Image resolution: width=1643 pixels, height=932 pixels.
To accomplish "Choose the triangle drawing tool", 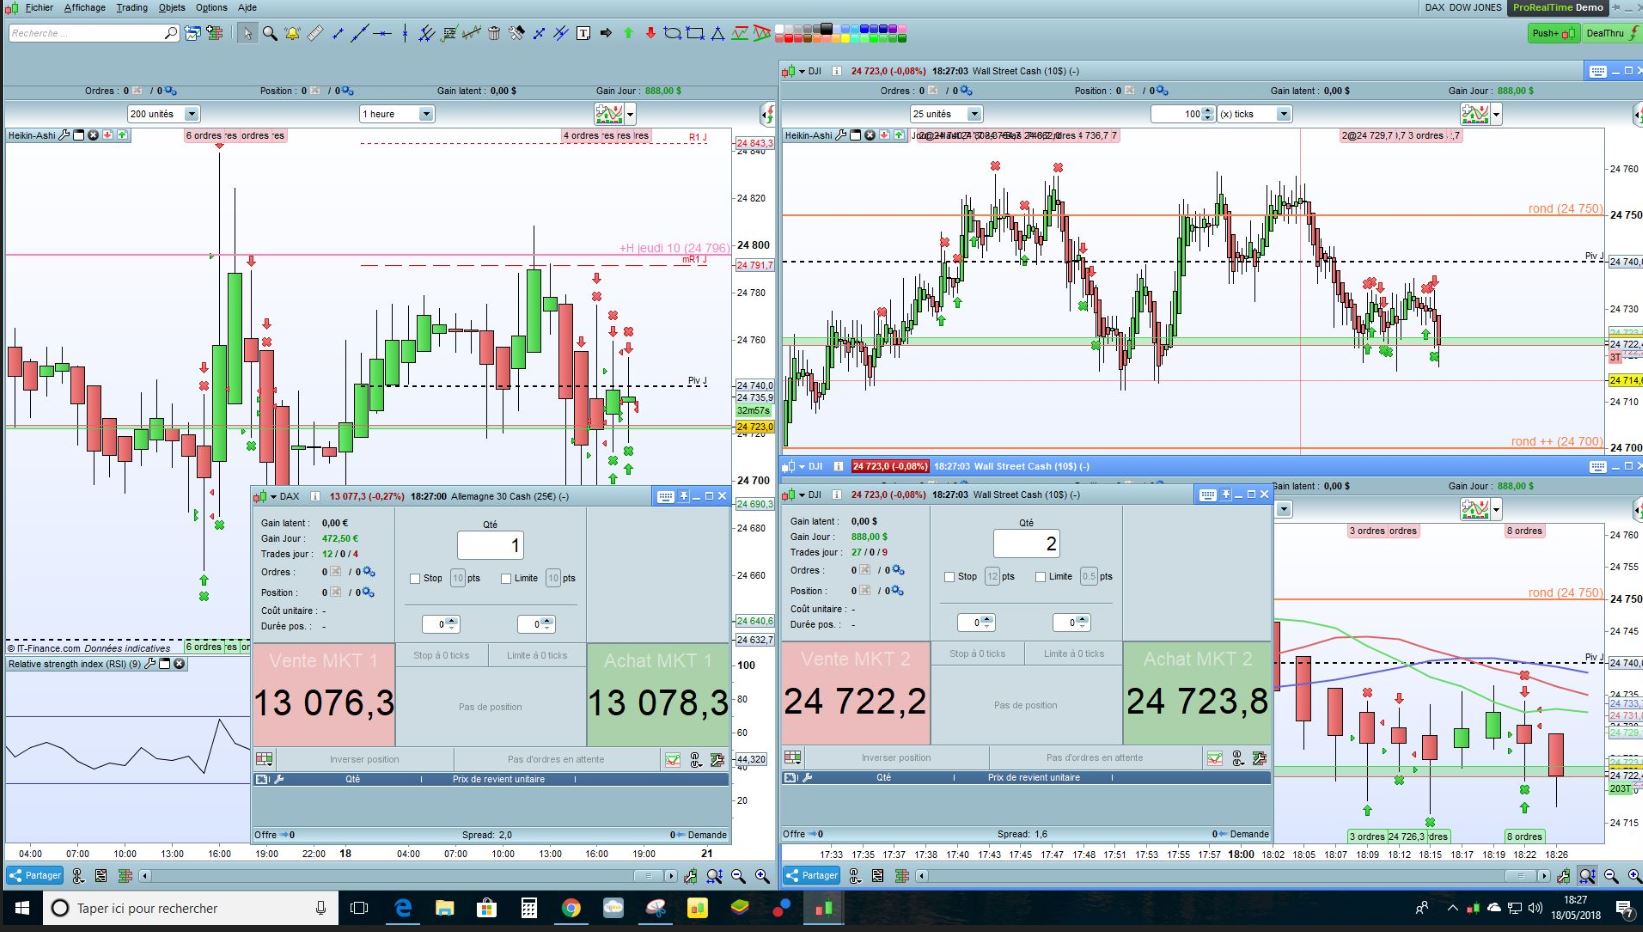I will (x=717, y=33).
